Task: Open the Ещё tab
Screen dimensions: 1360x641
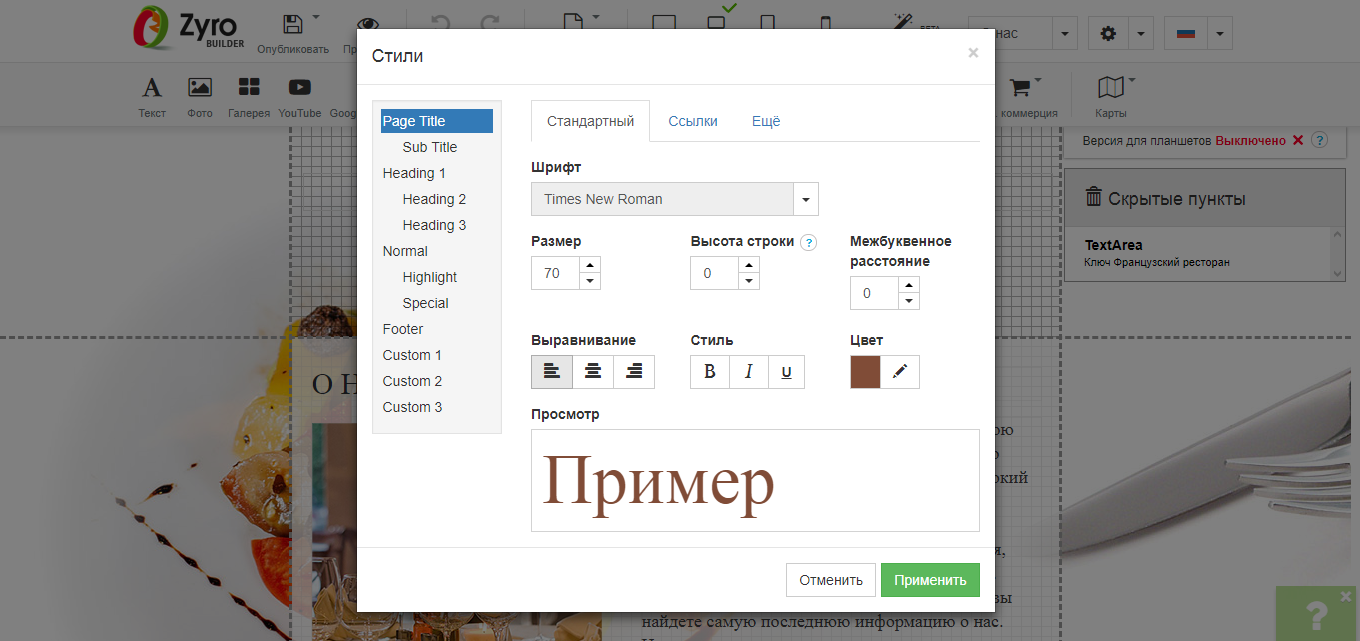Action: click(765, 120)
